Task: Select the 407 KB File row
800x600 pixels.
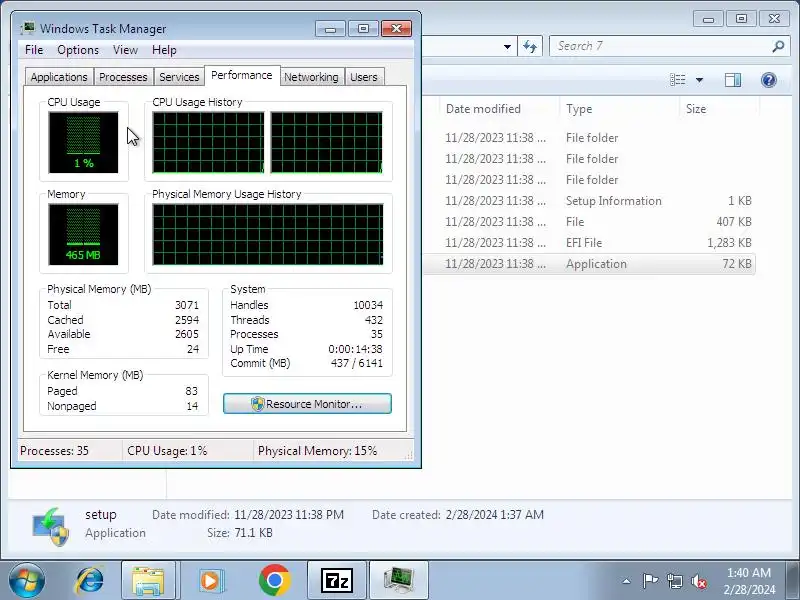Action: [589, 222]
